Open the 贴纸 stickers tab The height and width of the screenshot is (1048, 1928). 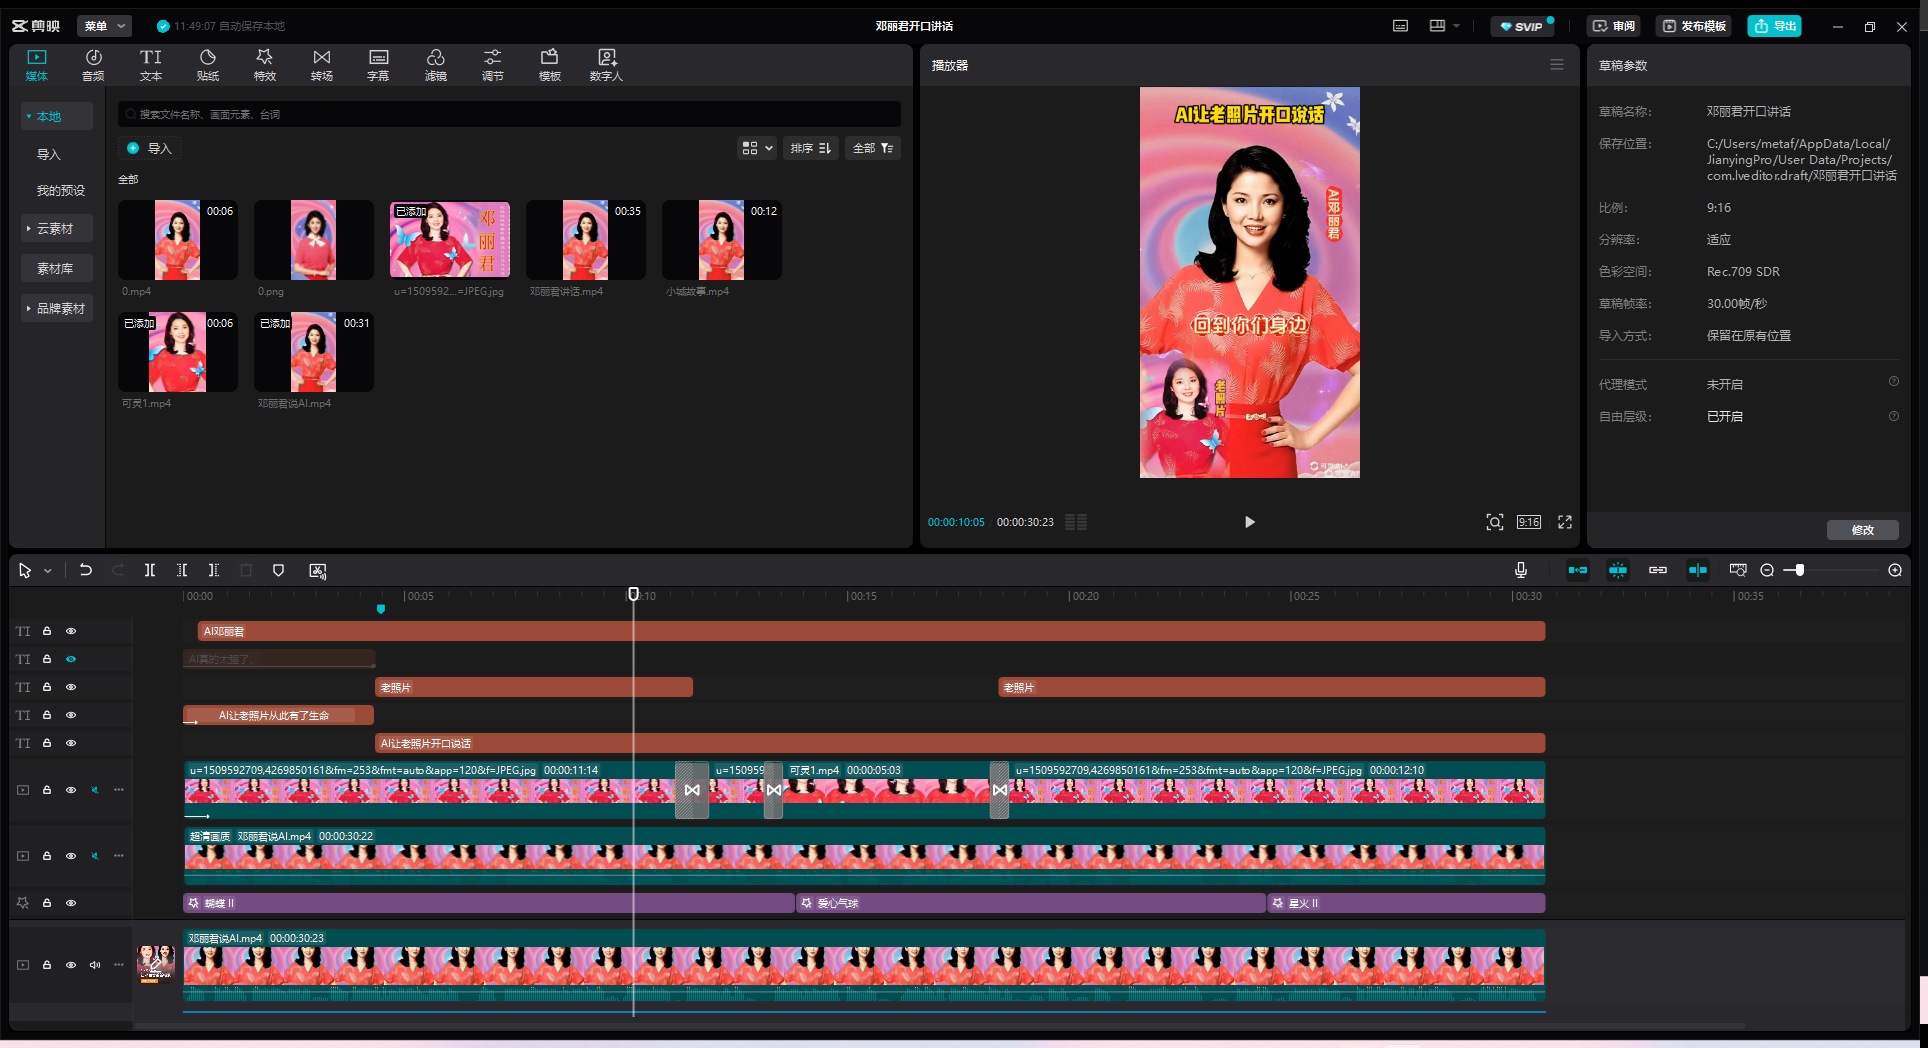(208, 65)
